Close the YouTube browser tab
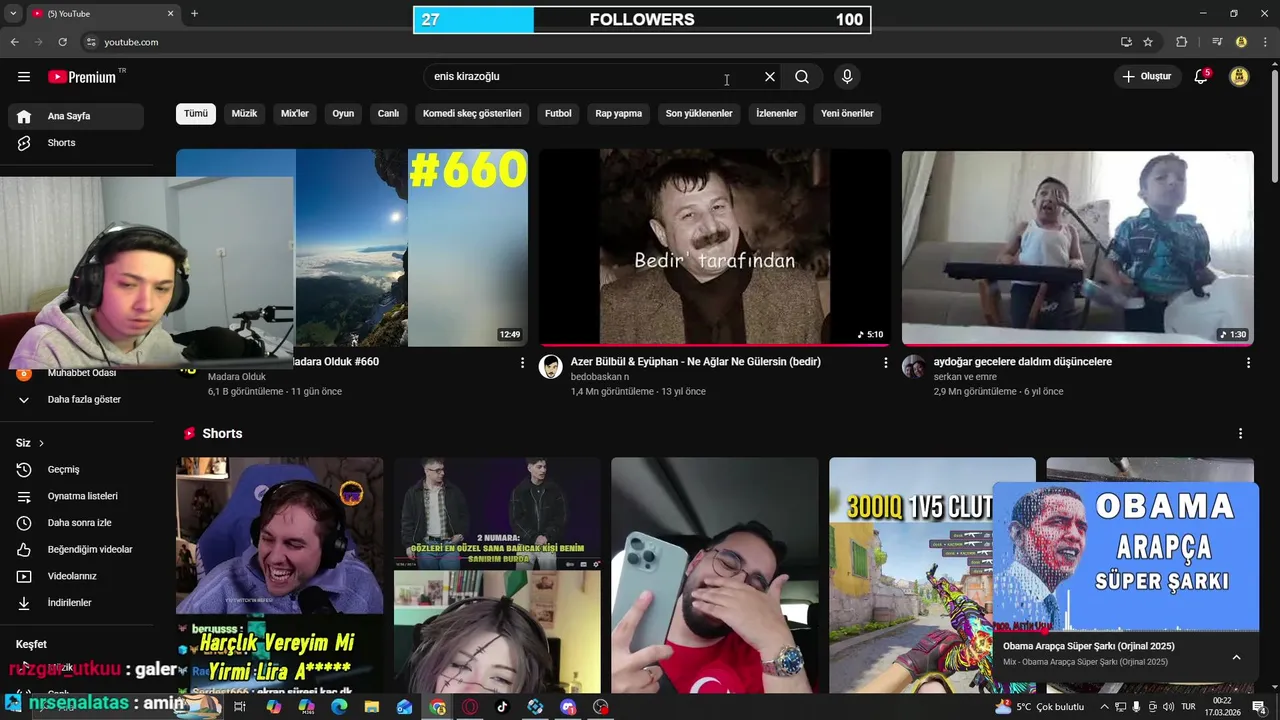Viewport: 1280px width, 720px height. 170,13
